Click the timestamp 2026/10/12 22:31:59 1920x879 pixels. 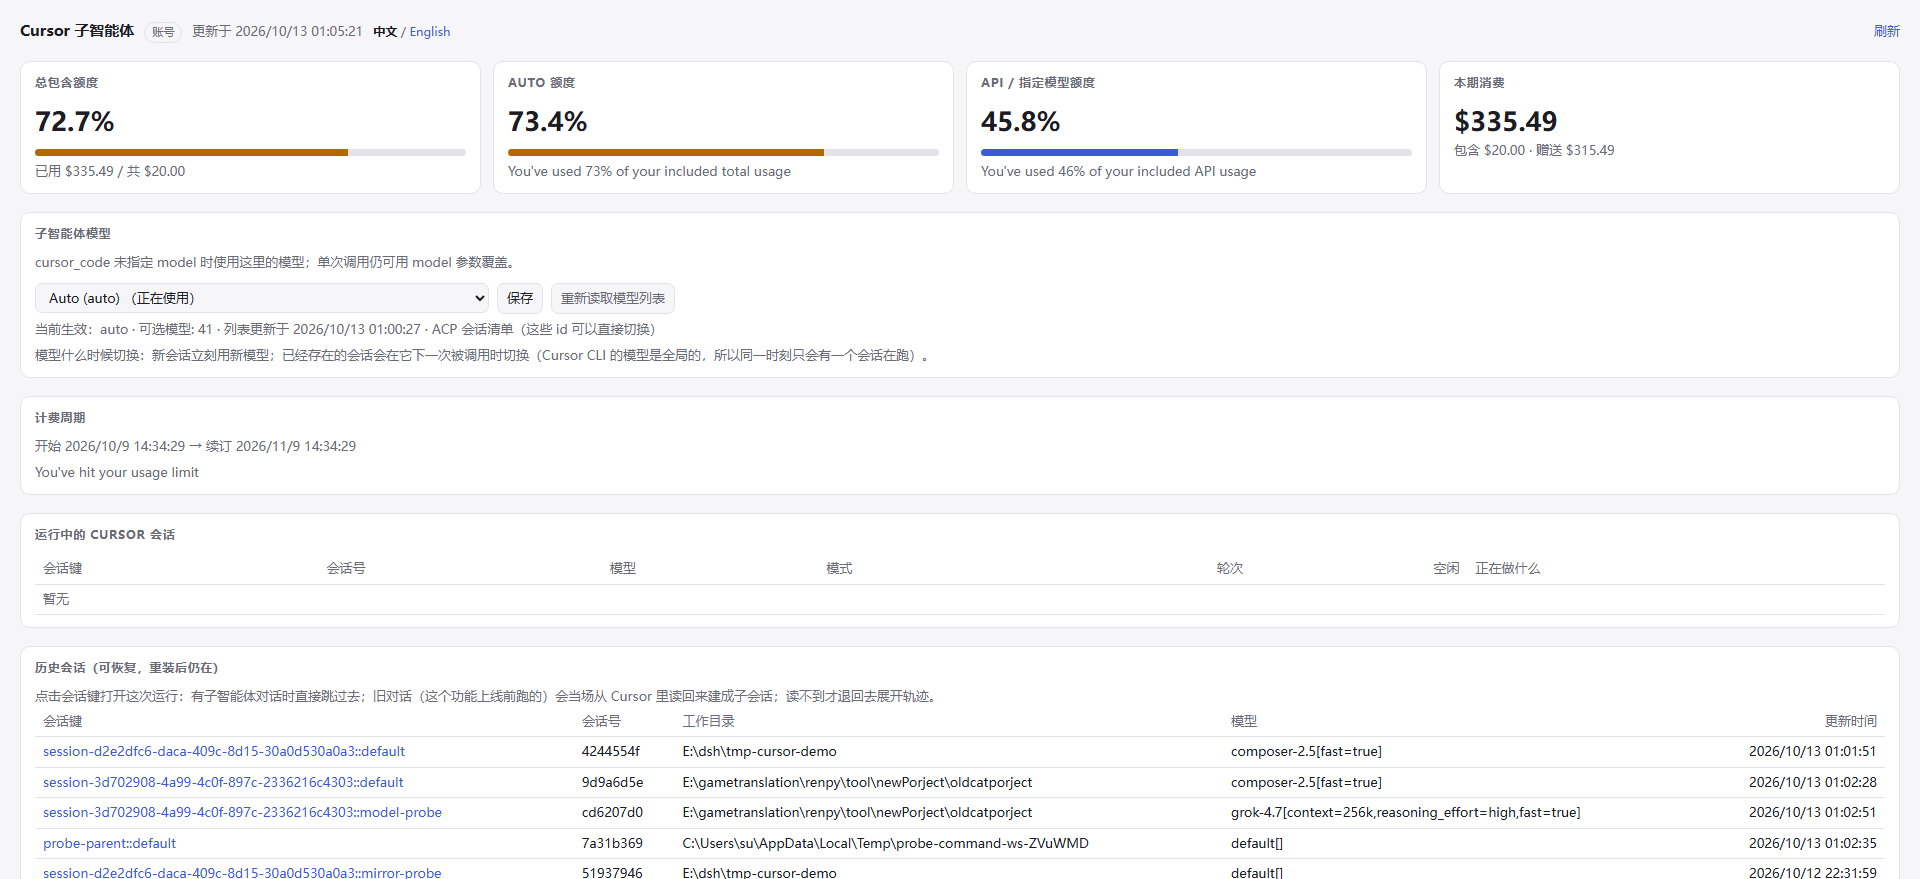click(x=1813, y=872)
